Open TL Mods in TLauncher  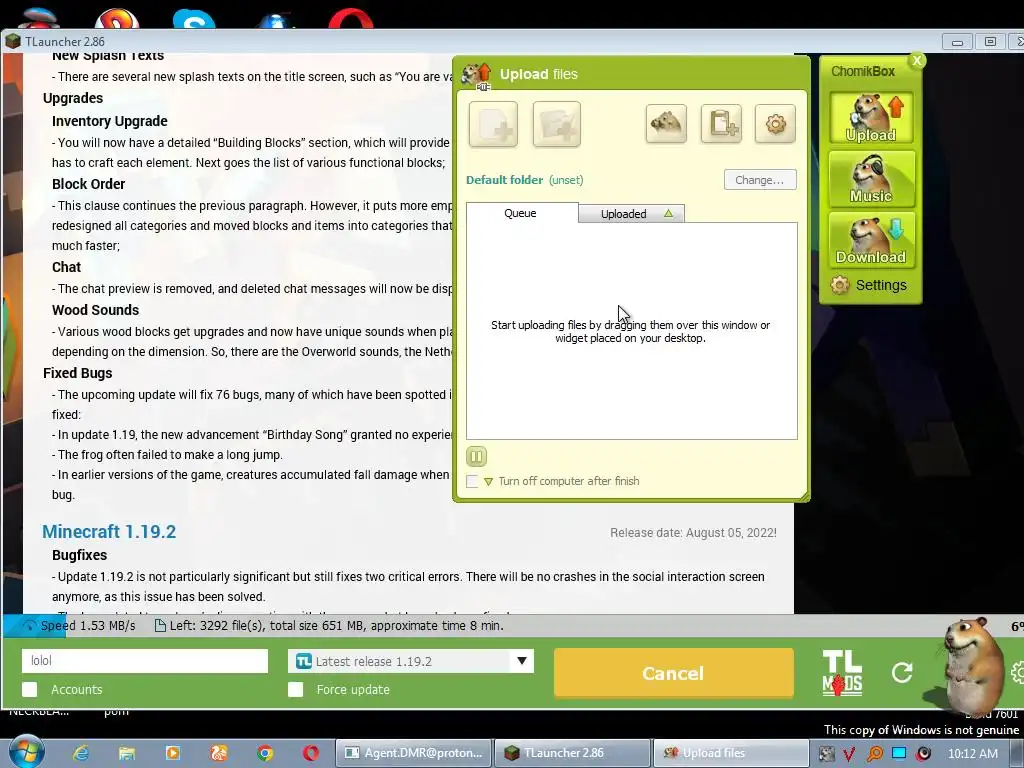842,673
